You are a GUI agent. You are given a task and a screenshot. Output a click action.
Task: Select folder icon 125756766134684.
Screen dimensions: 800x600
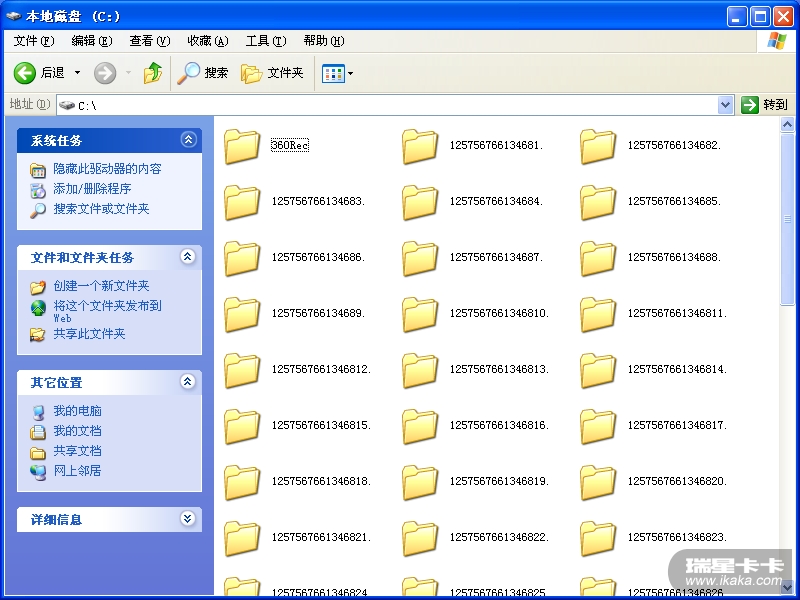[x=420, y=202]
